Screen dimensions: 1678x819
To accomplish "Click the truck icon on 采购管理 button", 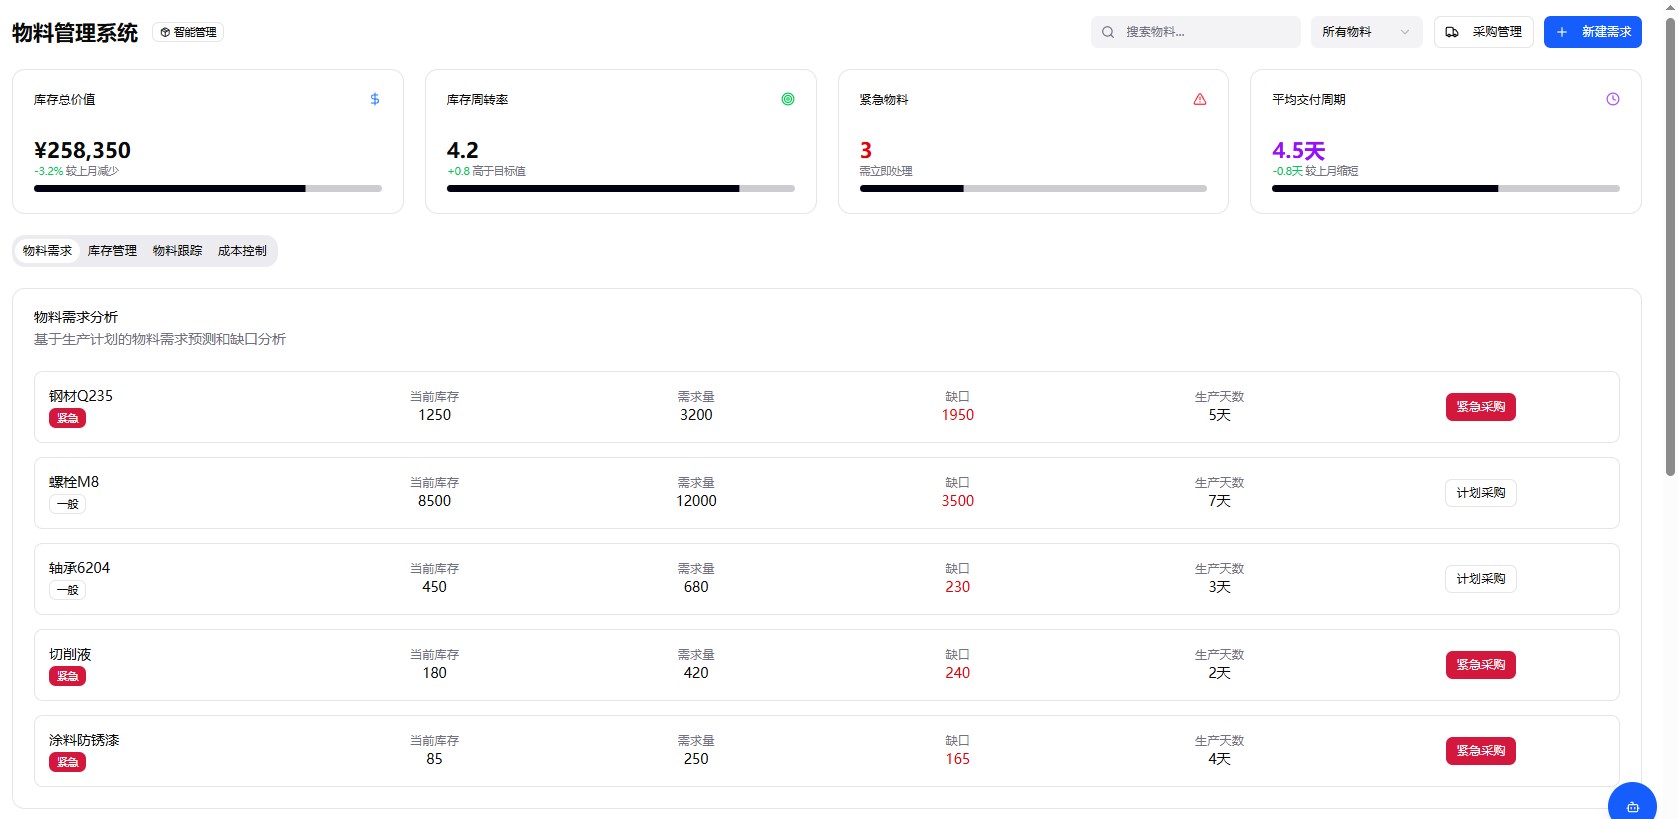I will 1452,32.
